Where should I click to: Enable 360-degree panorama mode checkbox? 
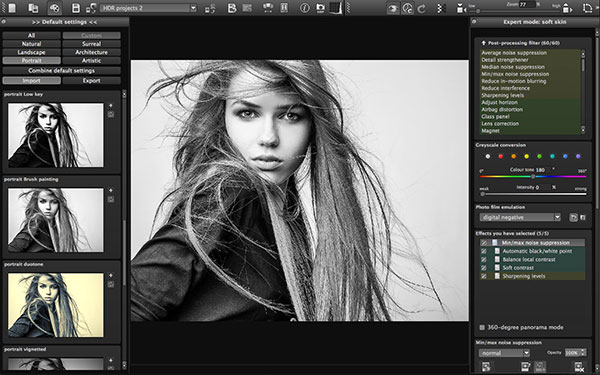tap(482, 328)
